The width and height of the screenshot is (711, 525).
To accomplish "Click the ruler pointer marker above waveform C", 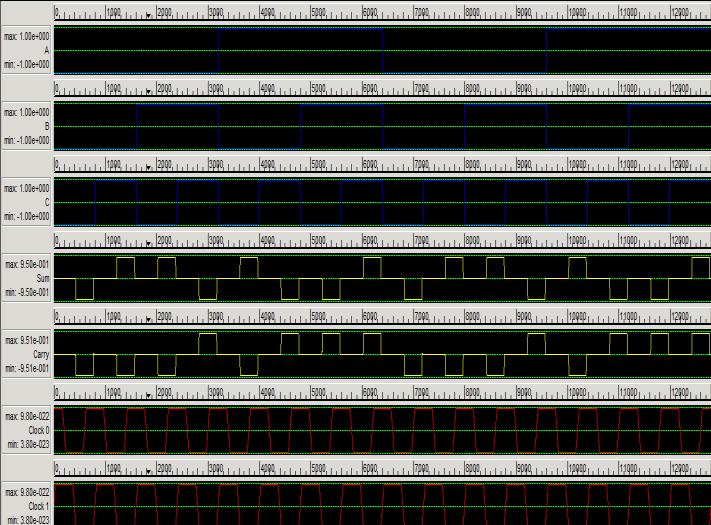I will 148,167.
